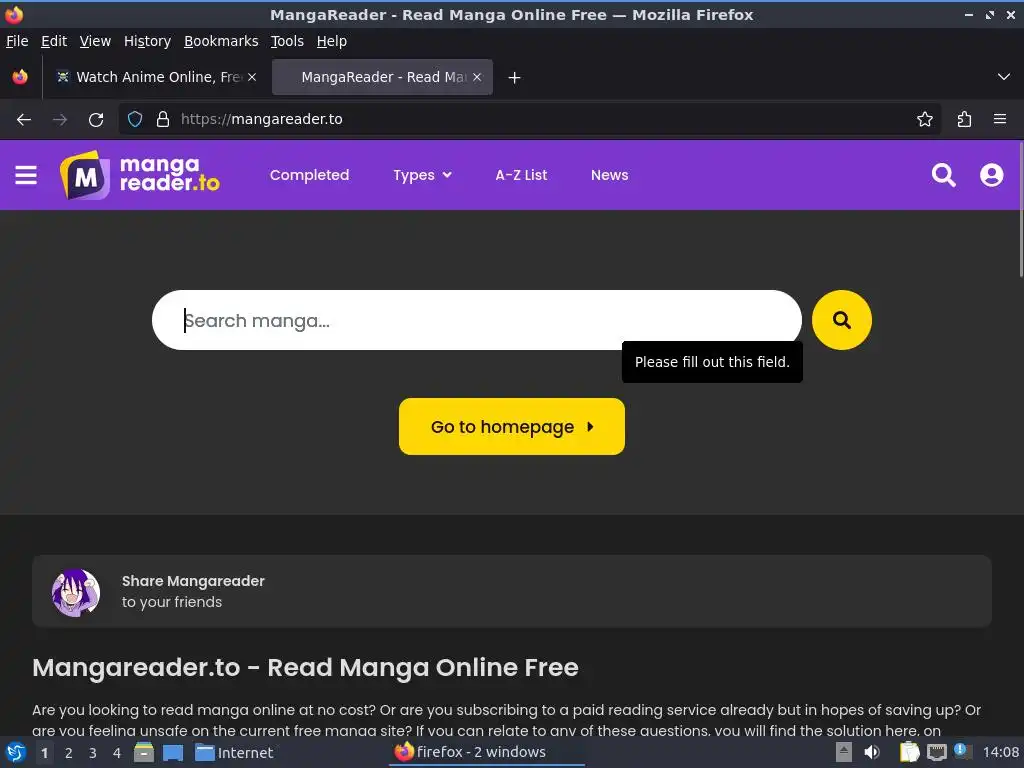Expand the Types dropdown in header

422,175
